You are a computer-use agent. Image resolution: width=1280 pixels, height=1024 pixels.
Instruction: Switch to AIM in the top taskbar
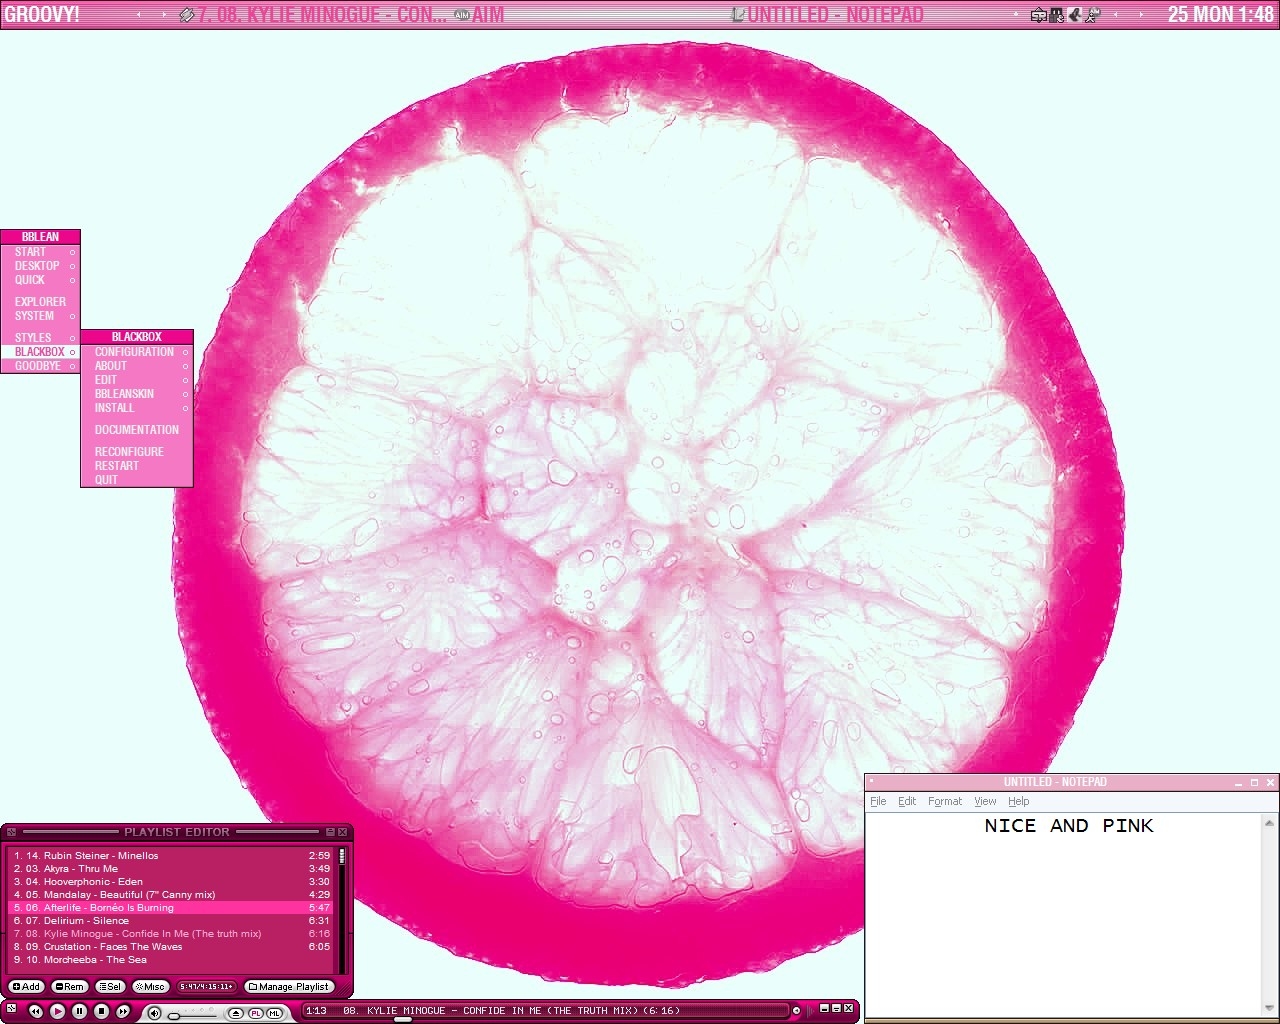(480, 15)
